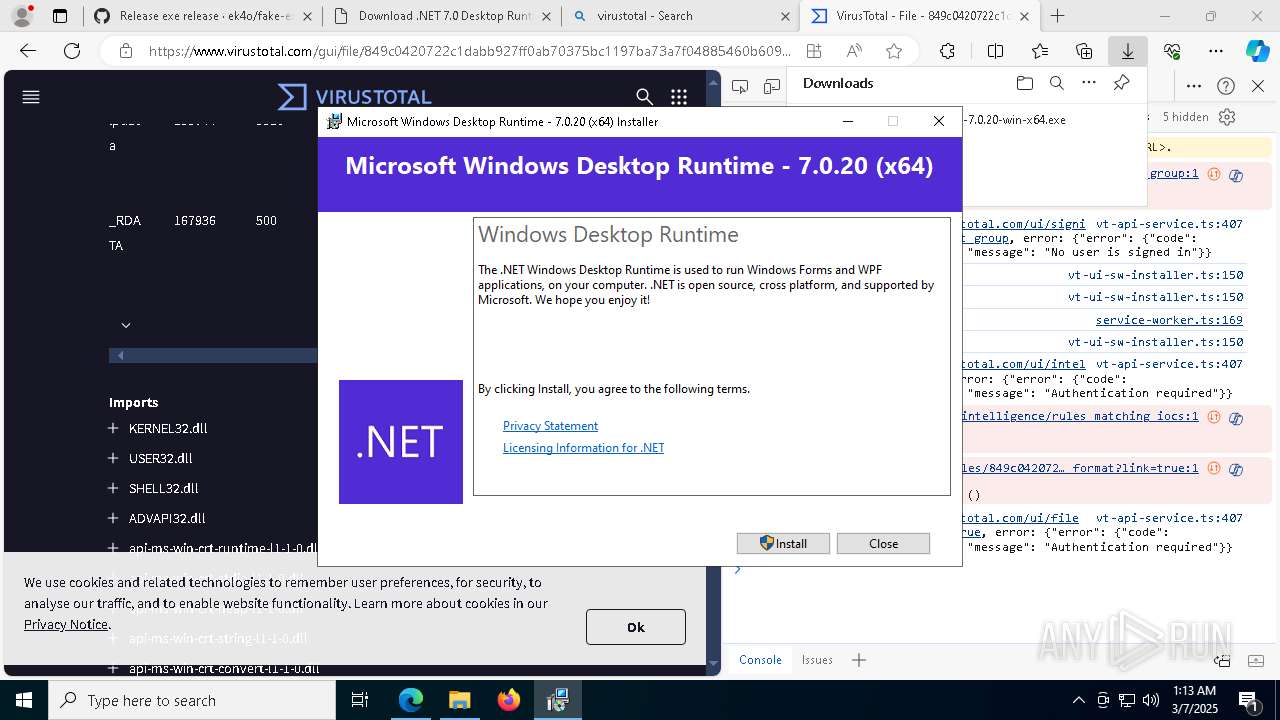1280x720 pixels.
Task: Open the cookie banner Privacy Notice link
Action: click(x=66, y=624)
